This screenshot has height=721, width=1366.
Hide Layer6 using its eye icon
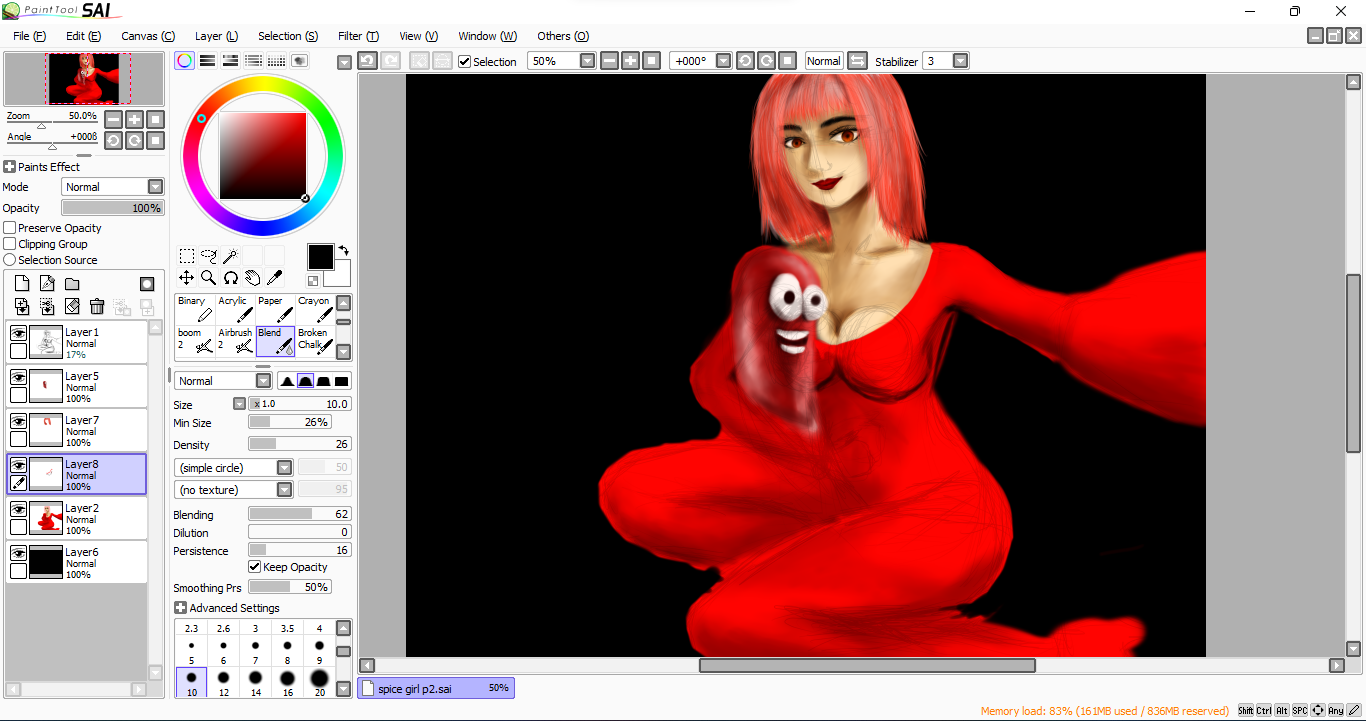coord(18,553)
